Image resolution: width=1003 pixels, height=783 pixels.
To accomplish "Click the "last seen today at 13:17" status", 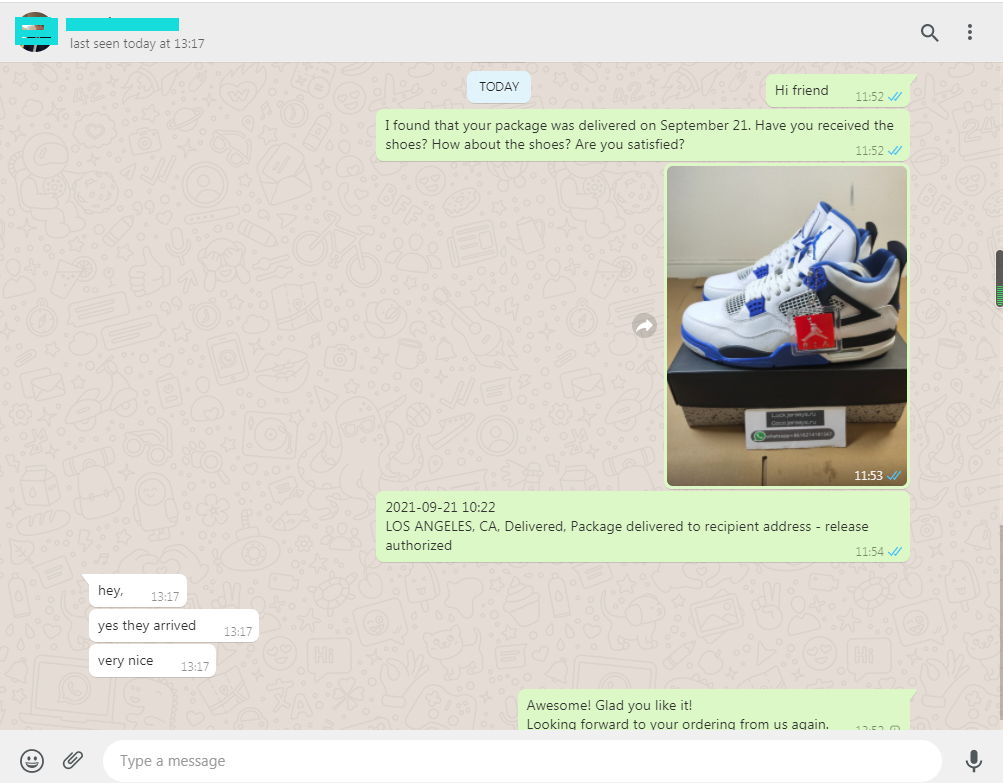I will click(137, 44).
